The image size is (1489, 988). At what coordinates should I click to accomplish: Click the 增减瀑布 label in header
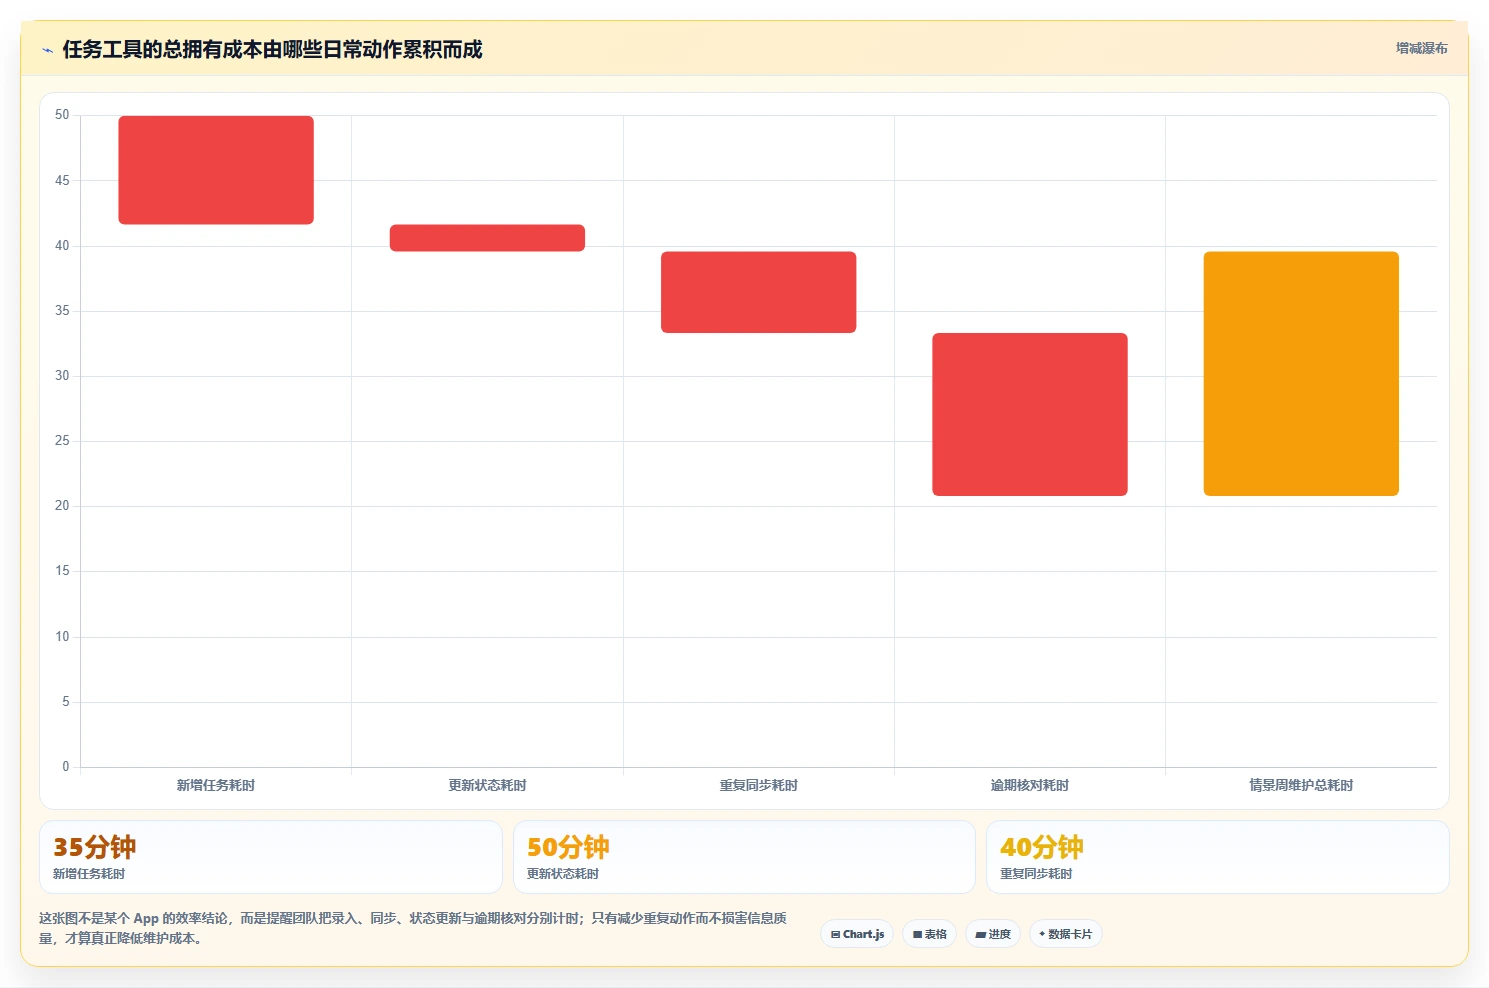click(x=1421, y=48)
